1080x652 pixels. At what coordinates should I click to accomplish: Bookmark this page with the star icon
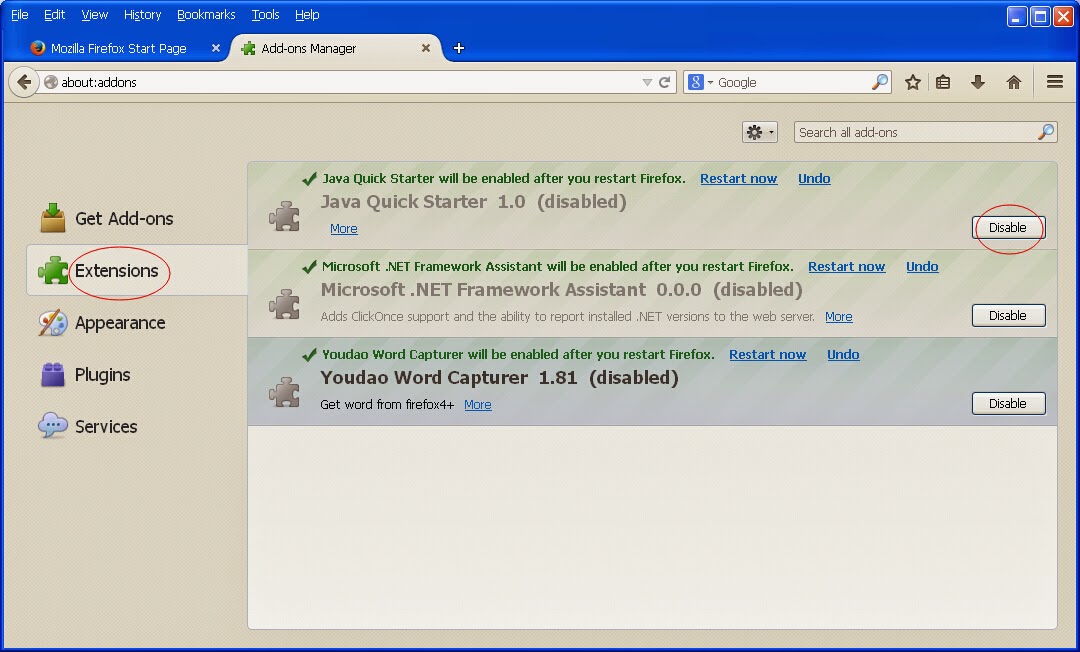pos(913,83)
